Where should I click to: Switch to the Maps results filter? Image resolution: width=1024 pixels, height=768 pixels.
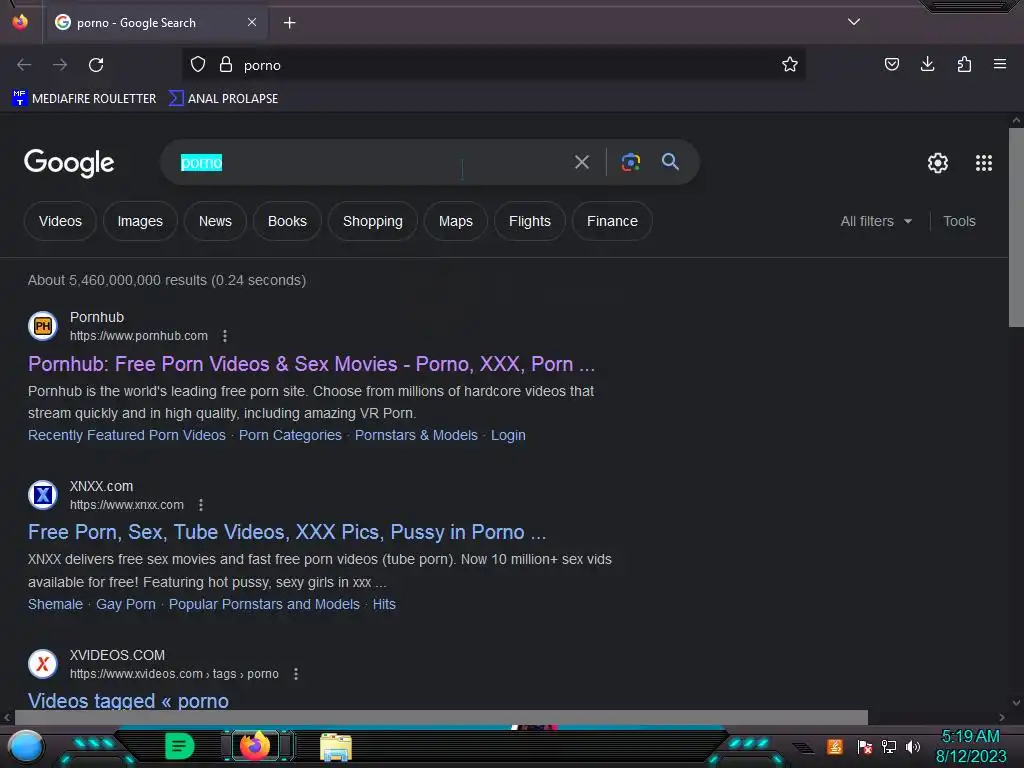[x=455, y=221]
